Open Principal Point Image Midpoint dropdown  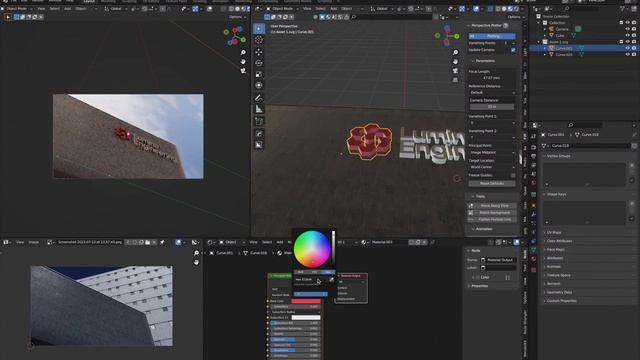click(x=492, y=152)
